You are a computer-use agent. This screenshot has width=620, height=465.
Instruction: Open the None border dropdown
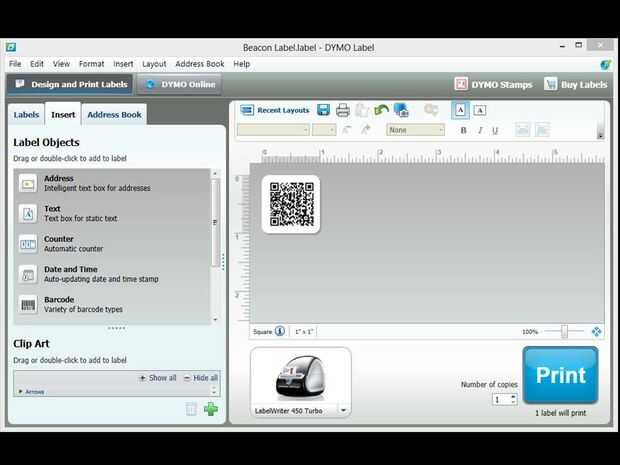click(x=415, y=130)
